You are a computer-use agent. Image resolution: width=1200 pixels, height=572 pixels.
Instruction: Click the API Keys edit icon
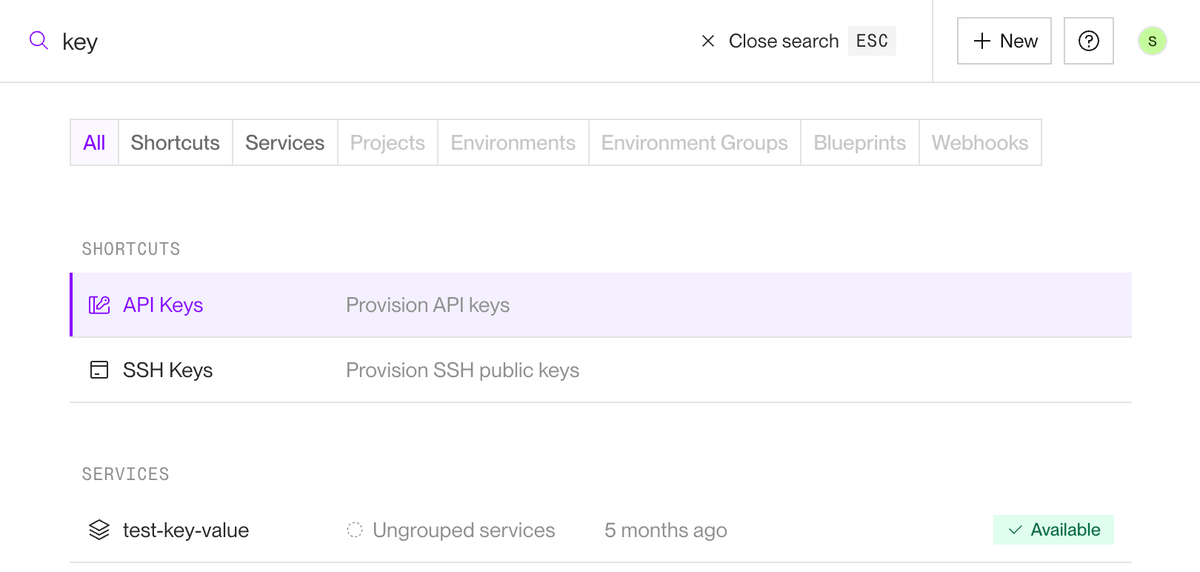(99, 305)
